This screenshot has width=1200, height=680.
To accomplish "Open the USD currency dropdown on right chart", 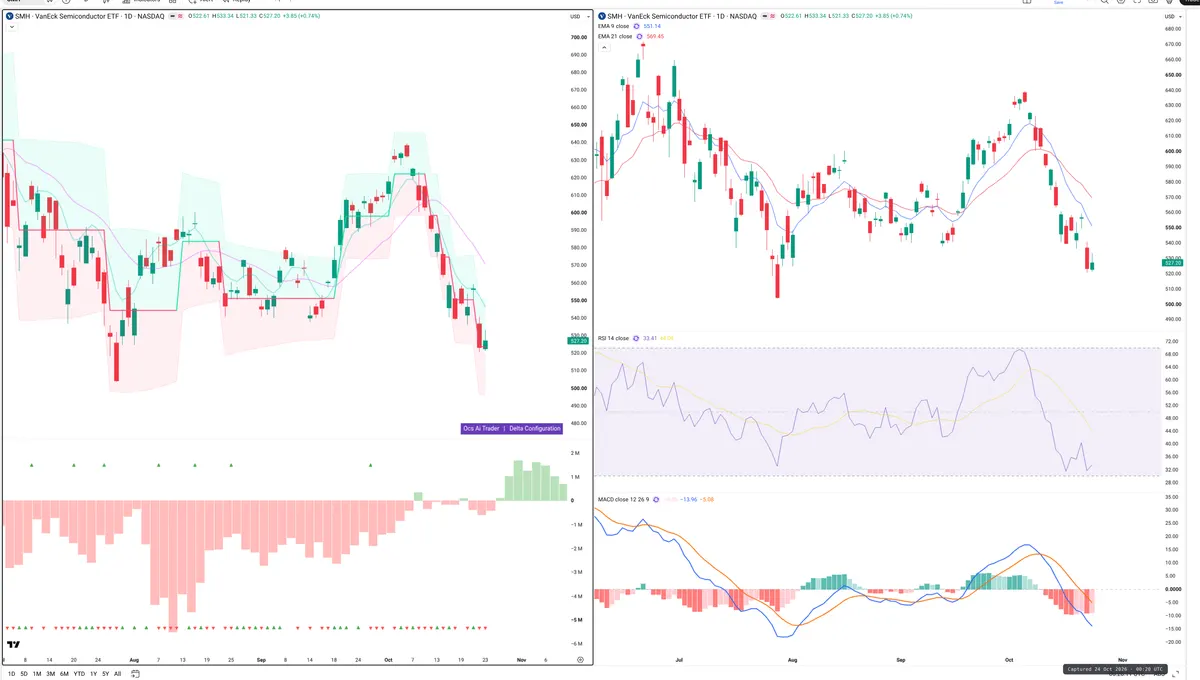I will point(1174,16).
